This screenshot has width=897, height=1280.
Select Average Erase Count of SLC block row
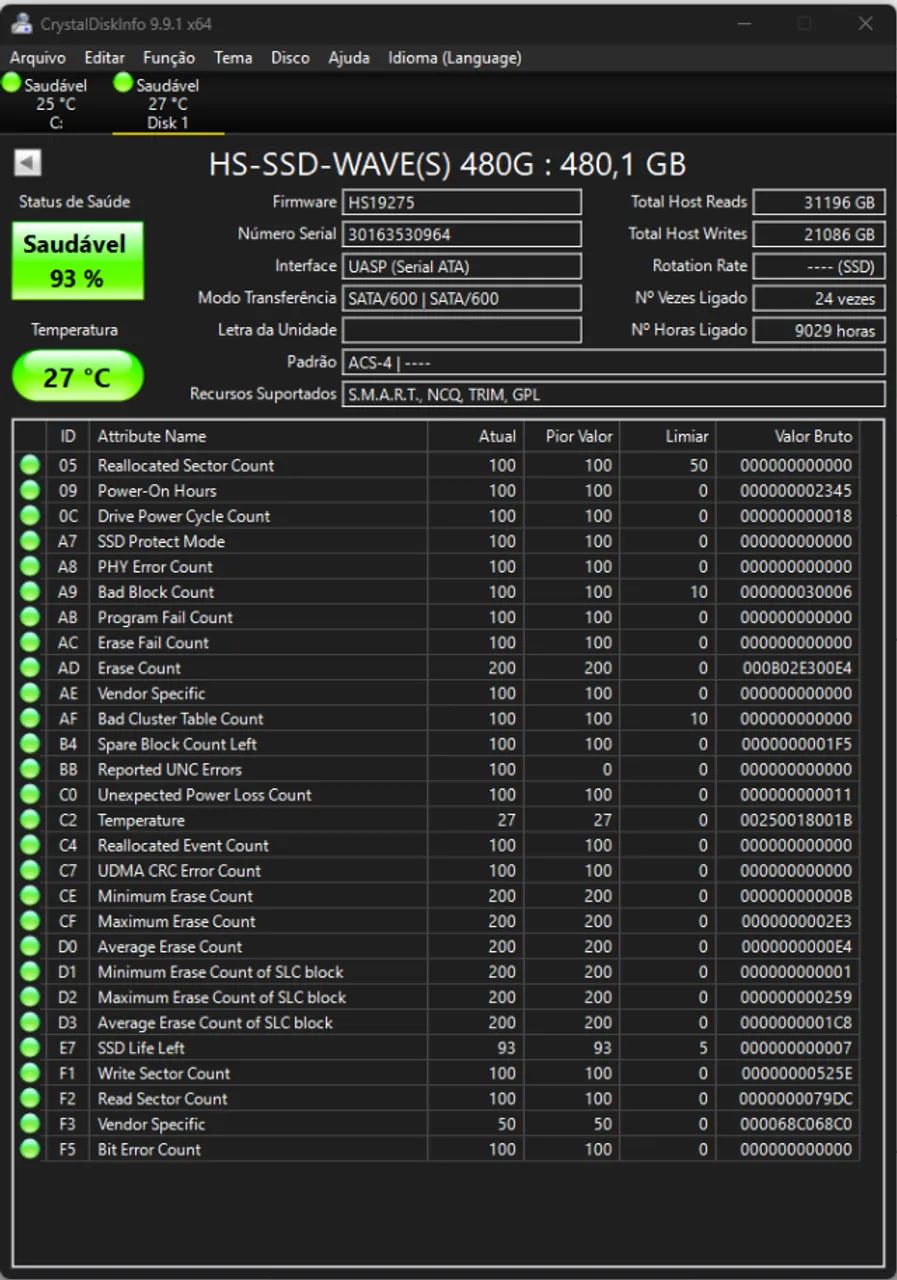pos(437,1023)
